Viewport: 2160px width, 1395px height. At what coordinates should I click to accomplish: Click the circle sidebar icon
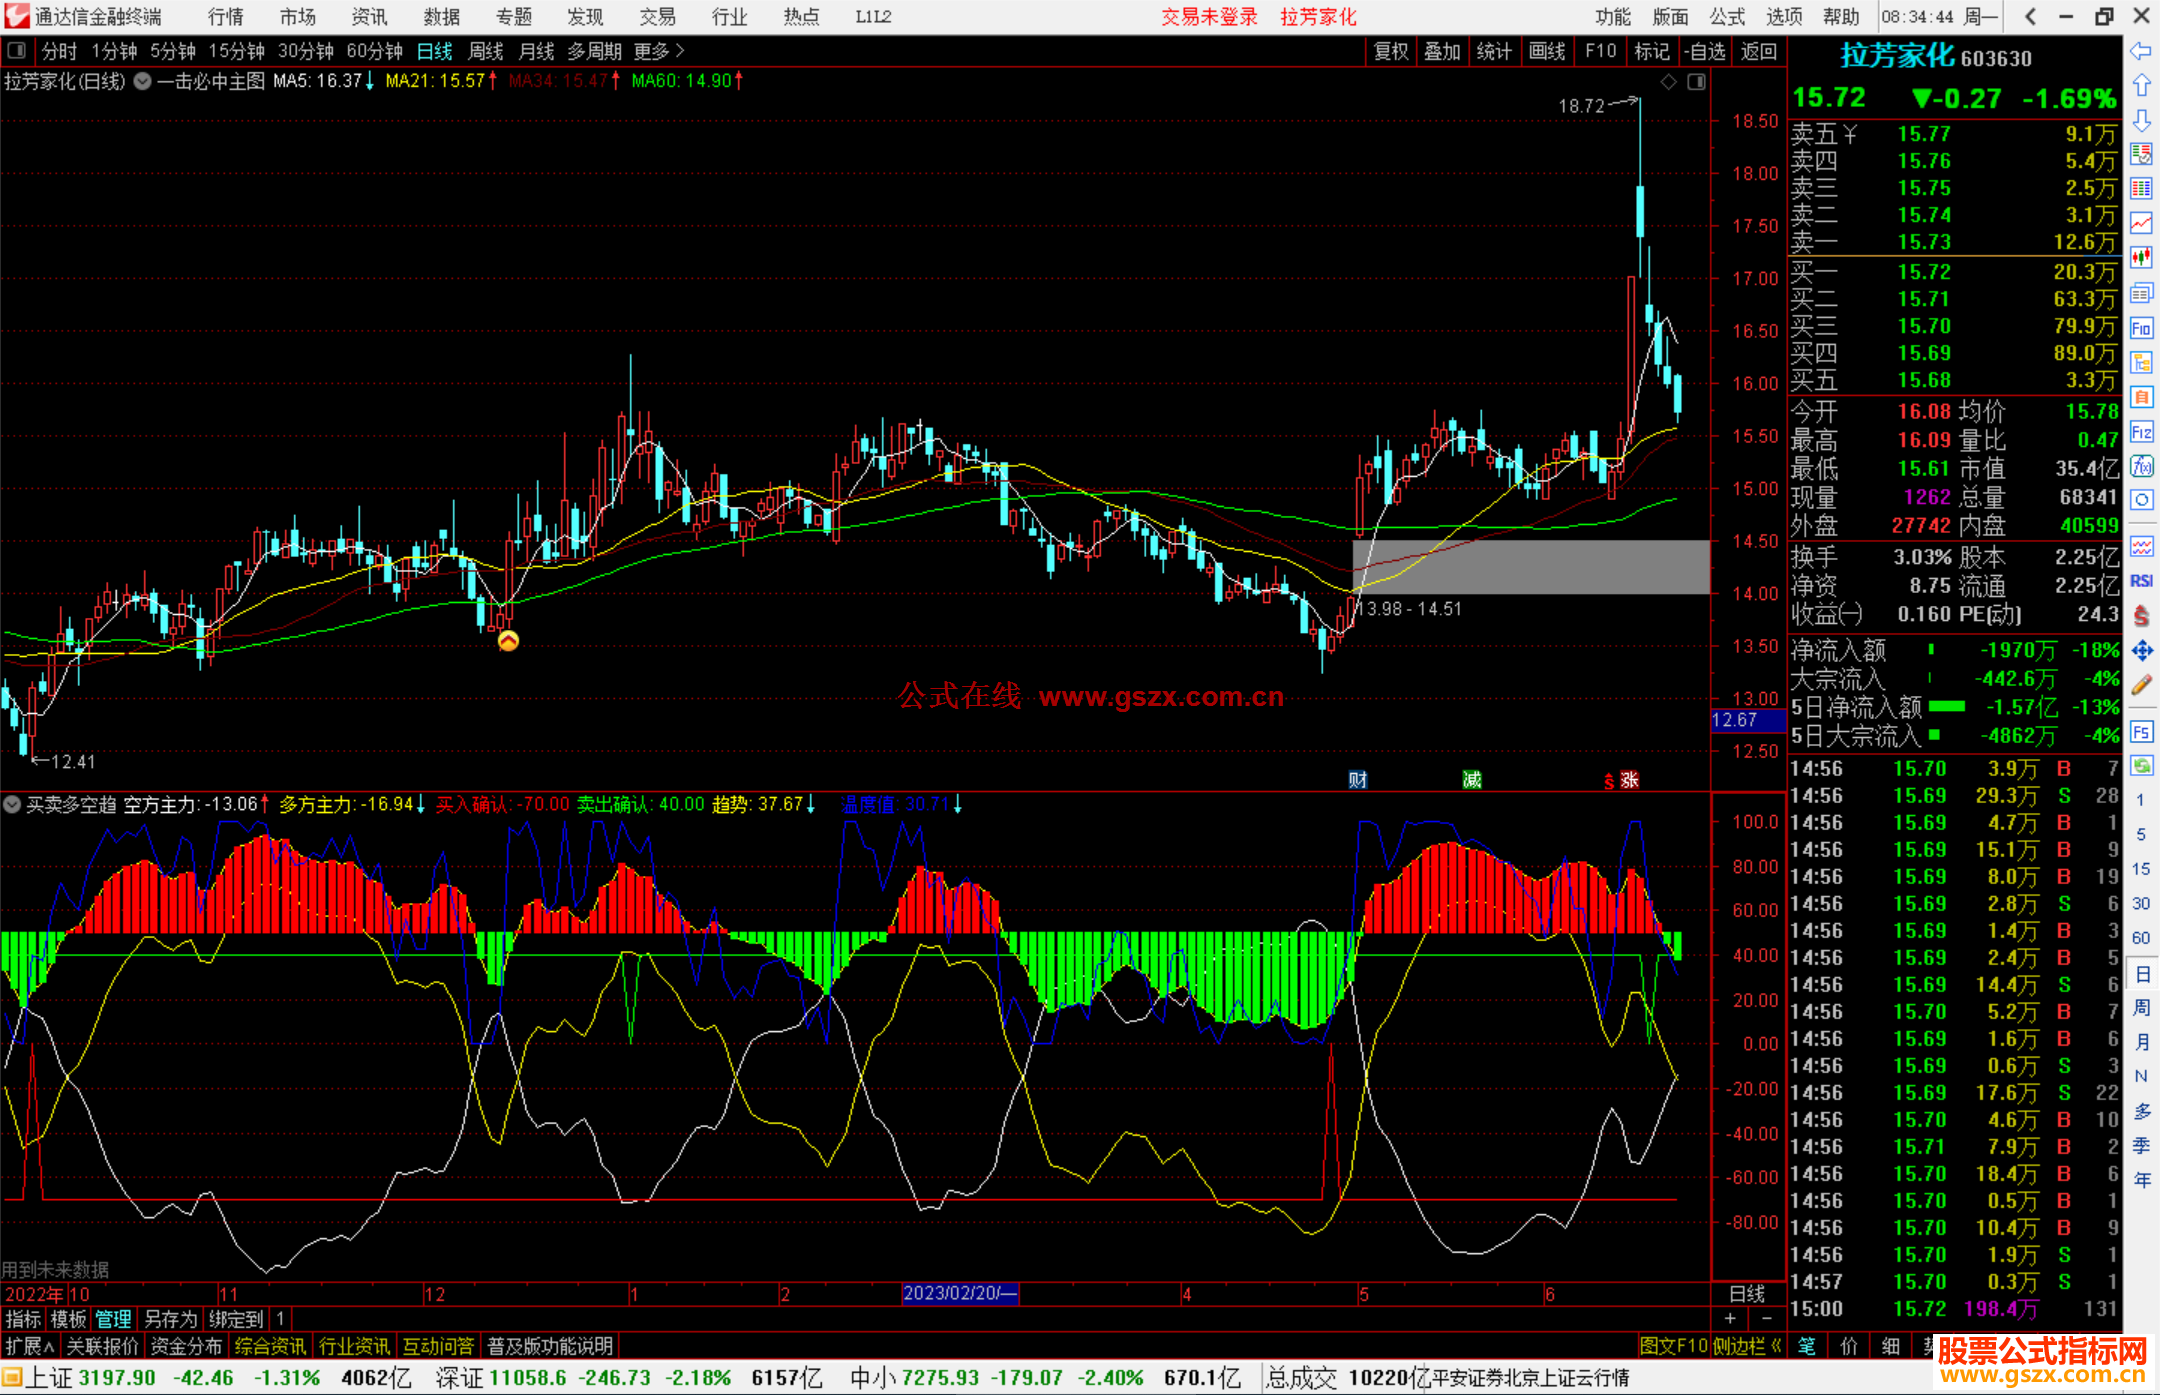(2141, 500)
